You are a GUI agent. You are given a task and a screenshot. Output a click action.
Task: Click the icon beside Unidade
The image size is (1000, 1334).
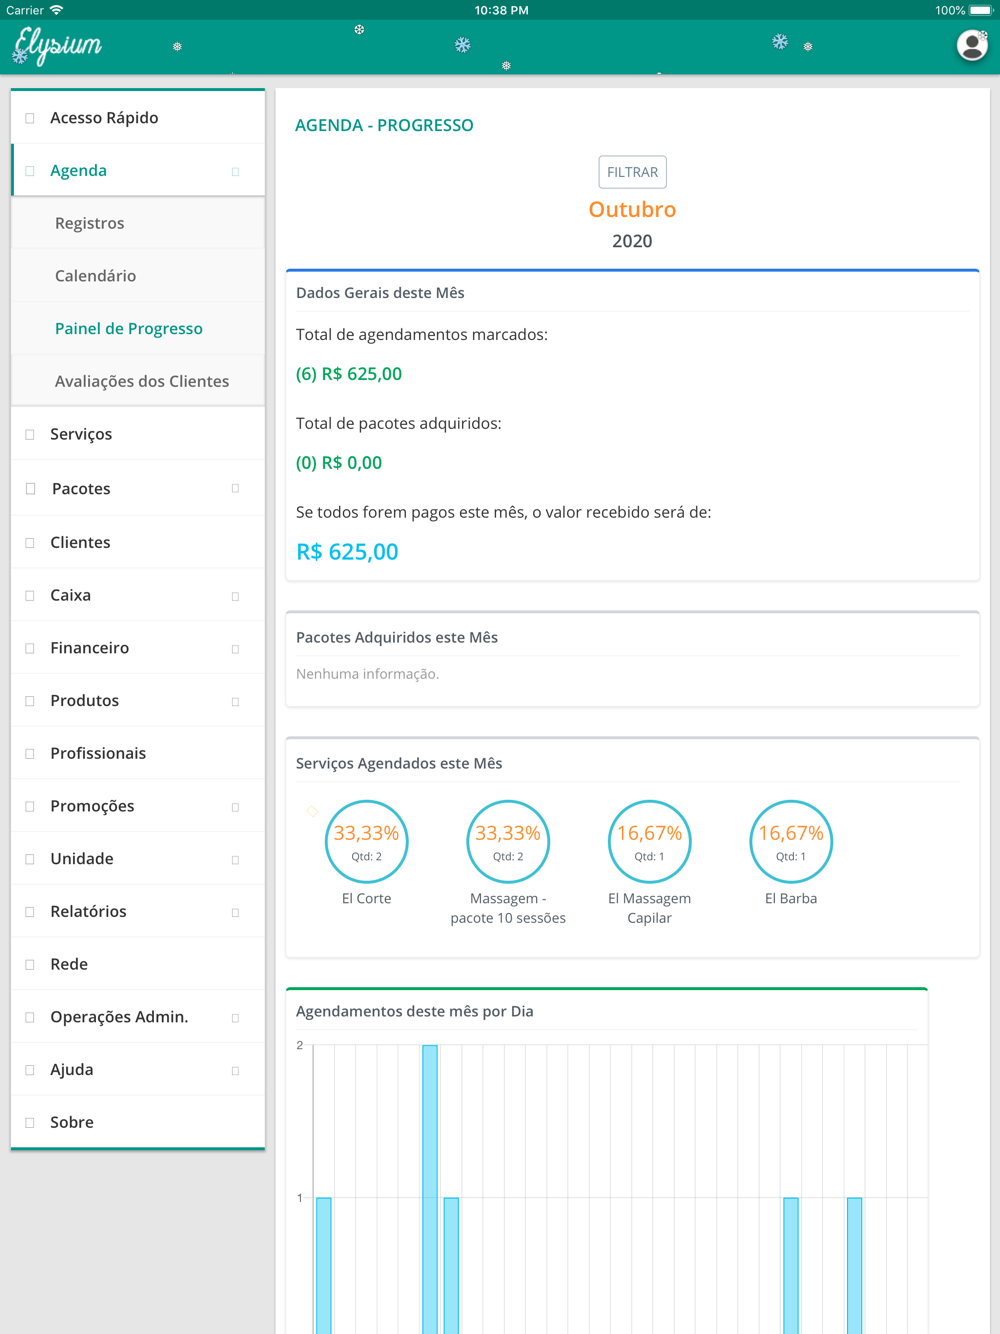tap(30, 860)
